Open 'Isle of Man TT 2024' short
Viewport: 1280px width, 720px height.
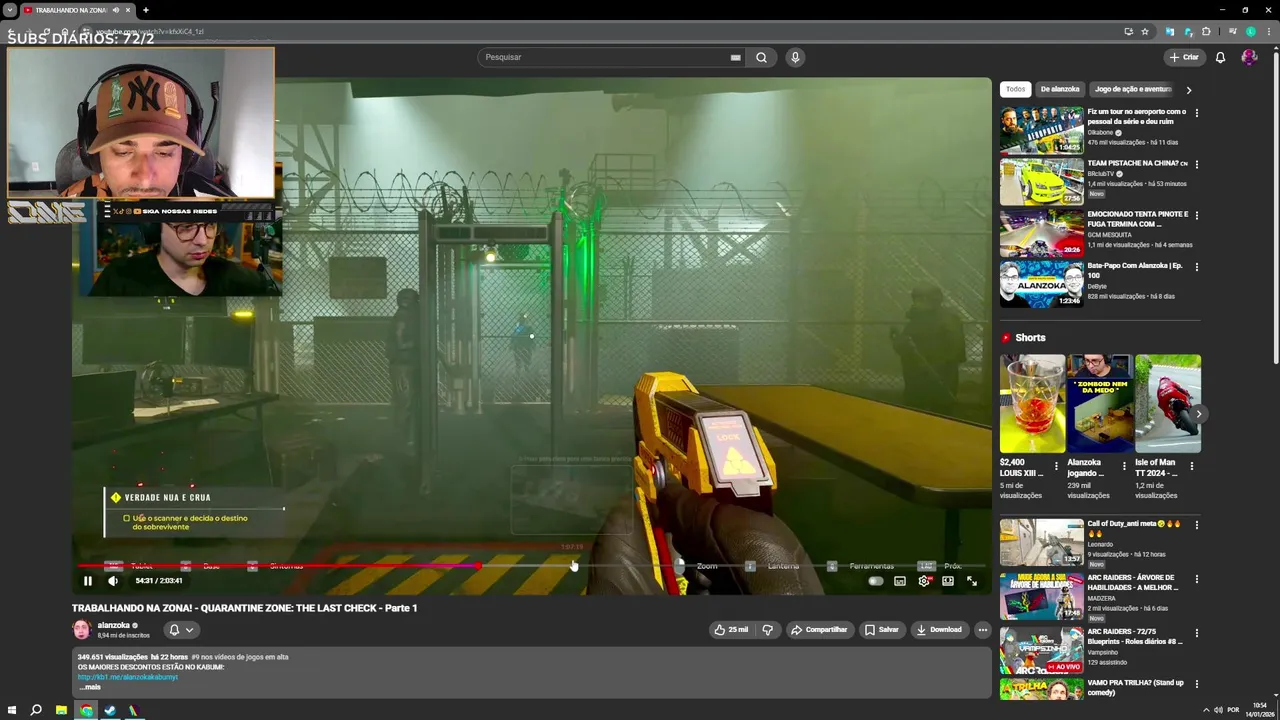[1167, 403]
